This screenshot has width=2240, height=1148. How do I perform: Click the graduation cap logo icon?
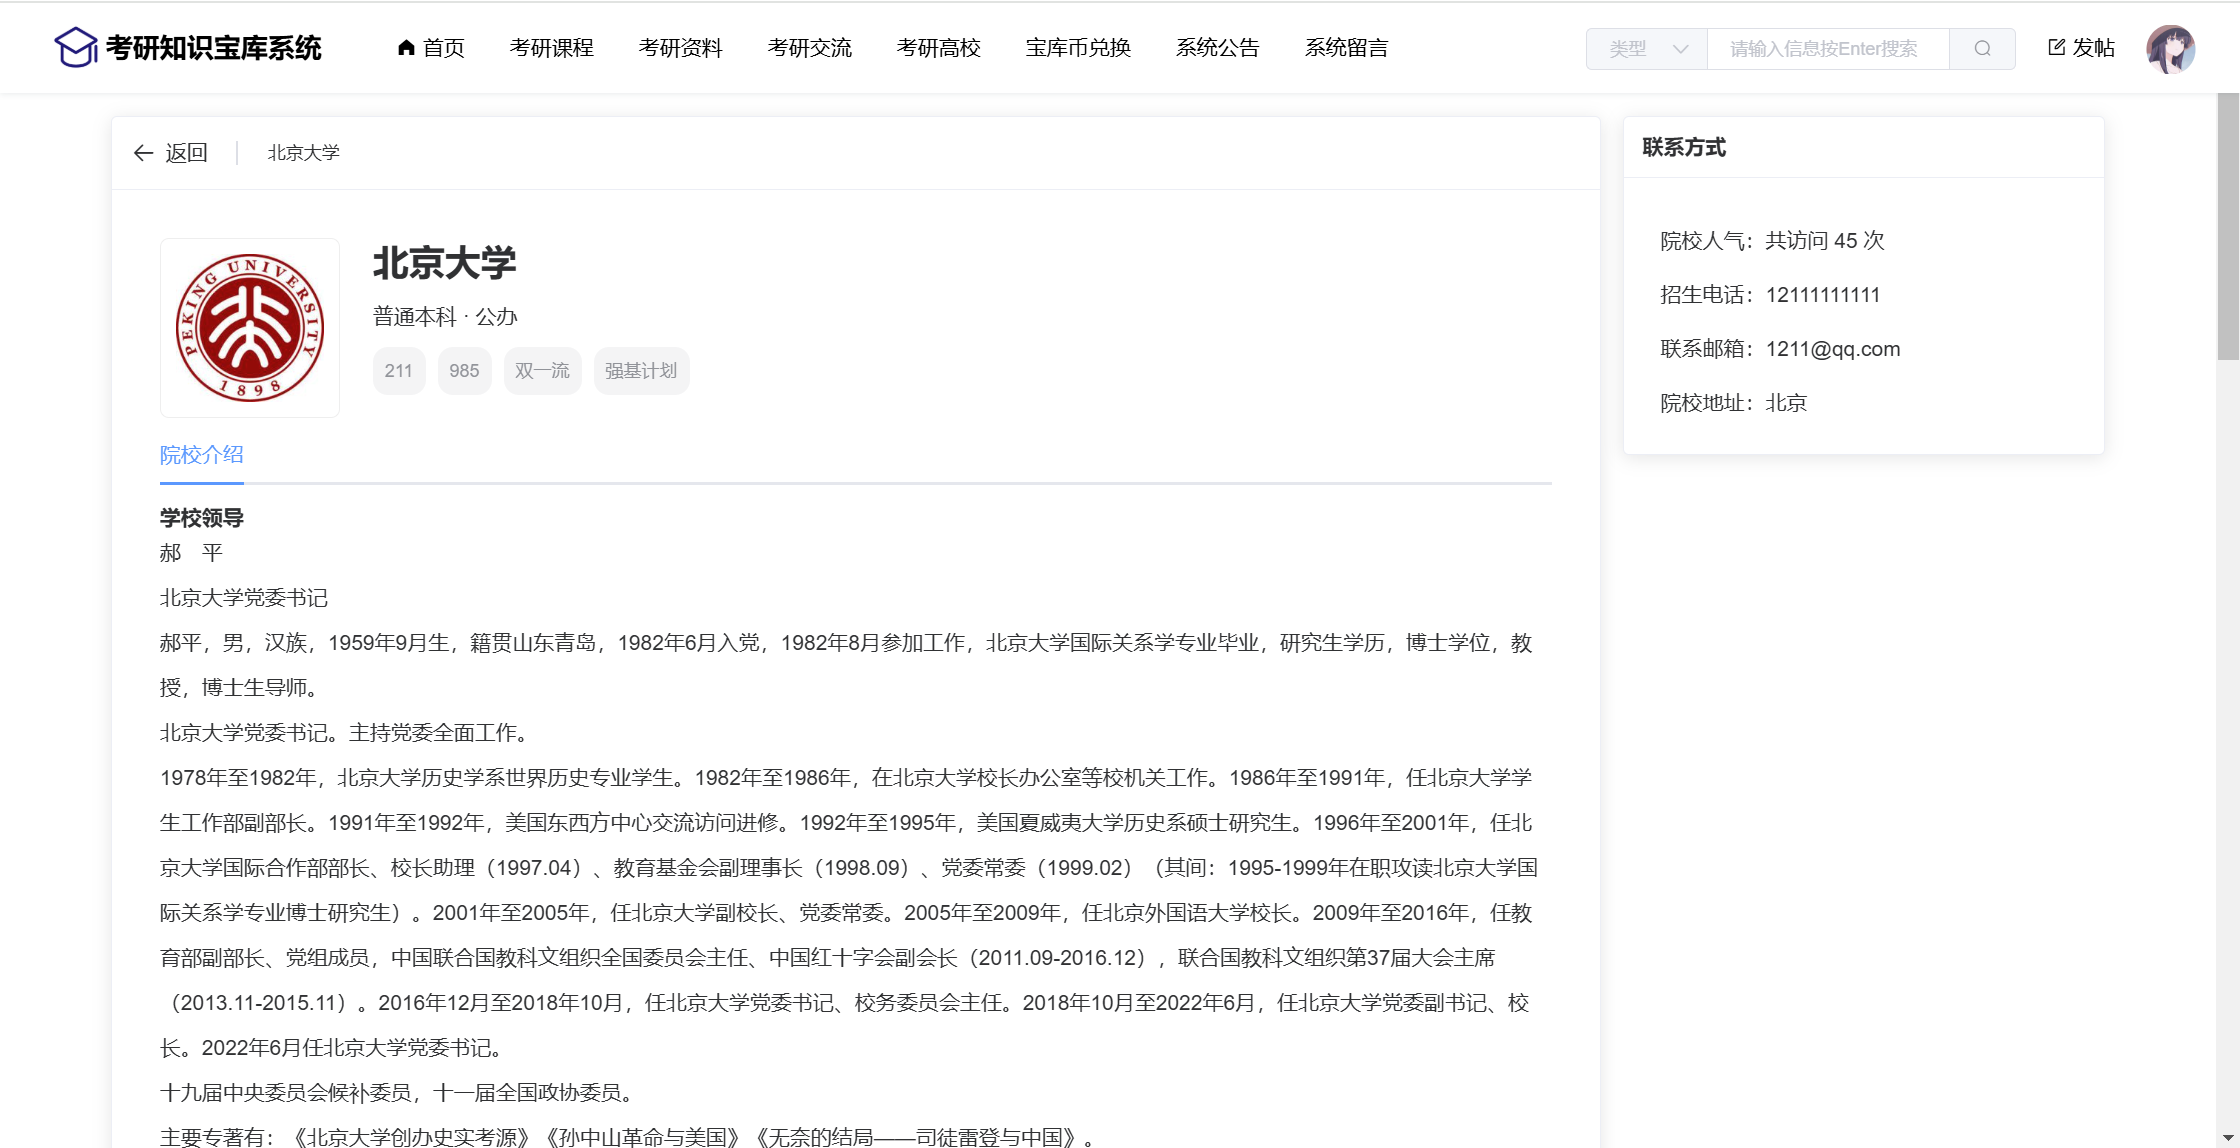[75, 47]
